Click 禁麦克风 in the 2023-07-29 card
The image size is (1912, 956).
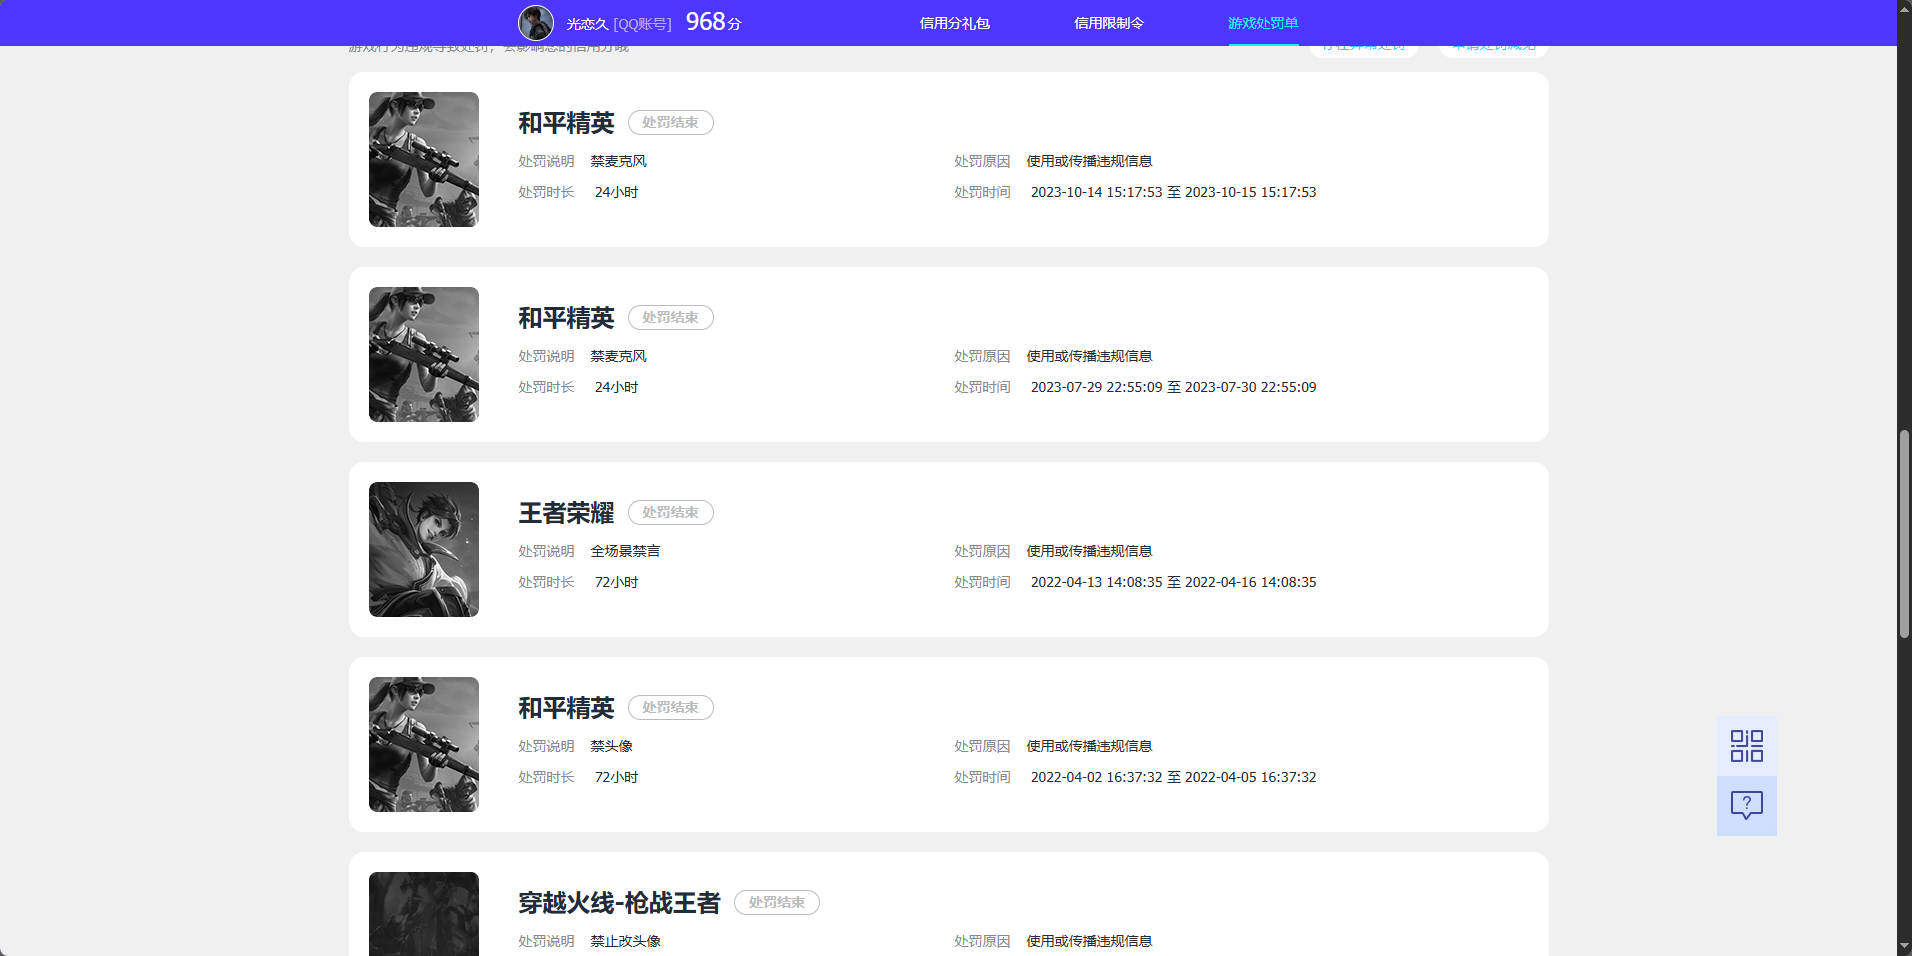click(x=618, y=356)
